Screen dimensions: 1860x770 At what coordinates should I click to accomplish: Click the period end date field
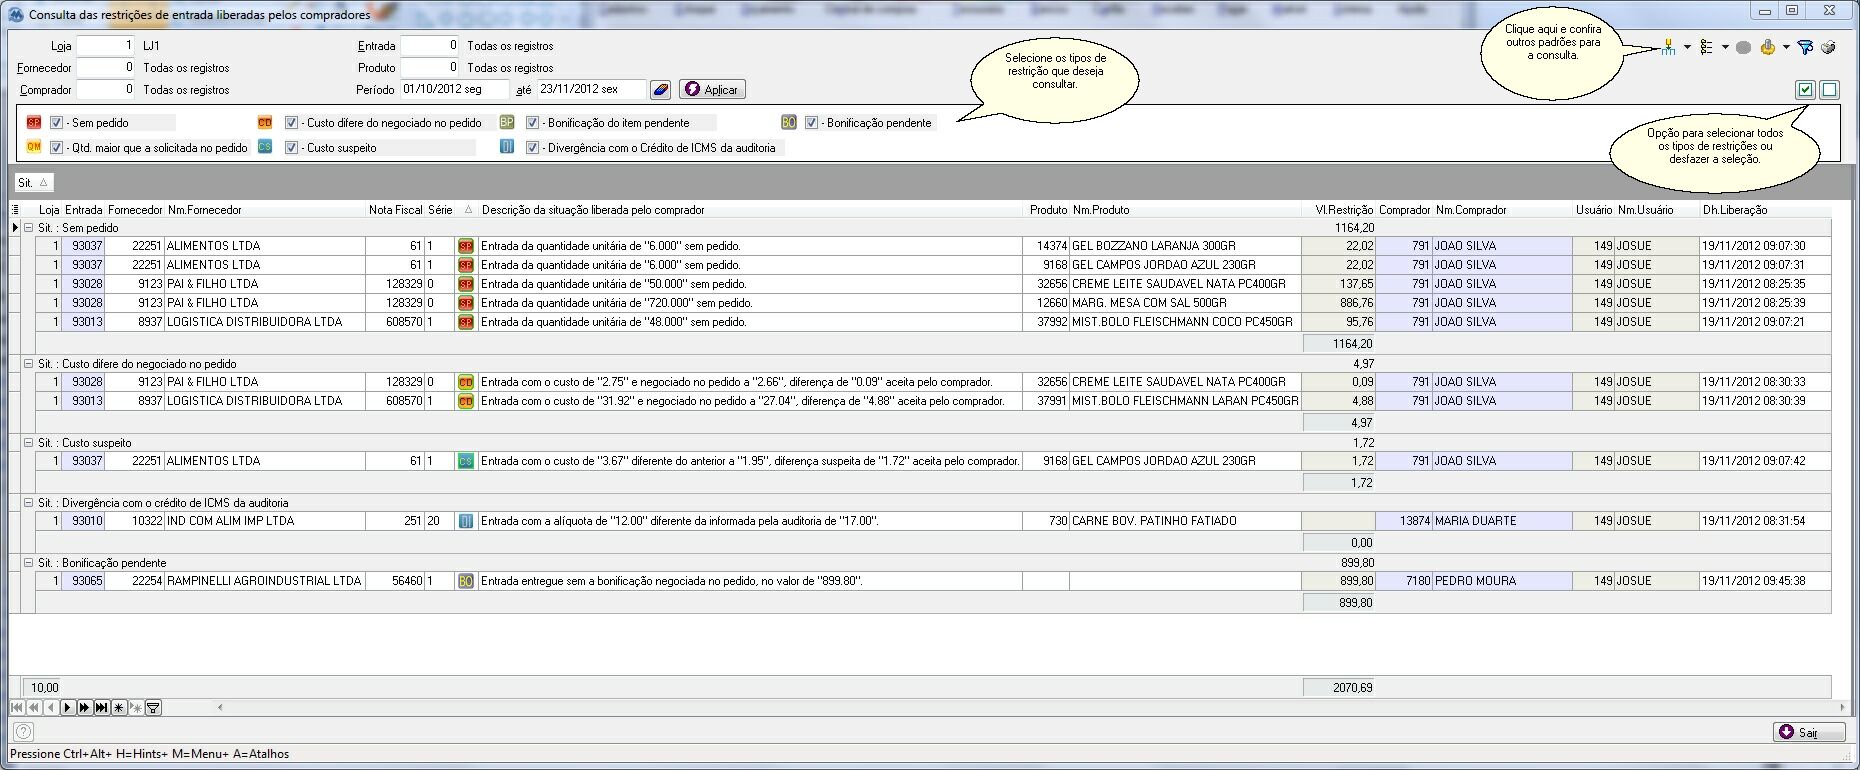click(x=591, y=90)
